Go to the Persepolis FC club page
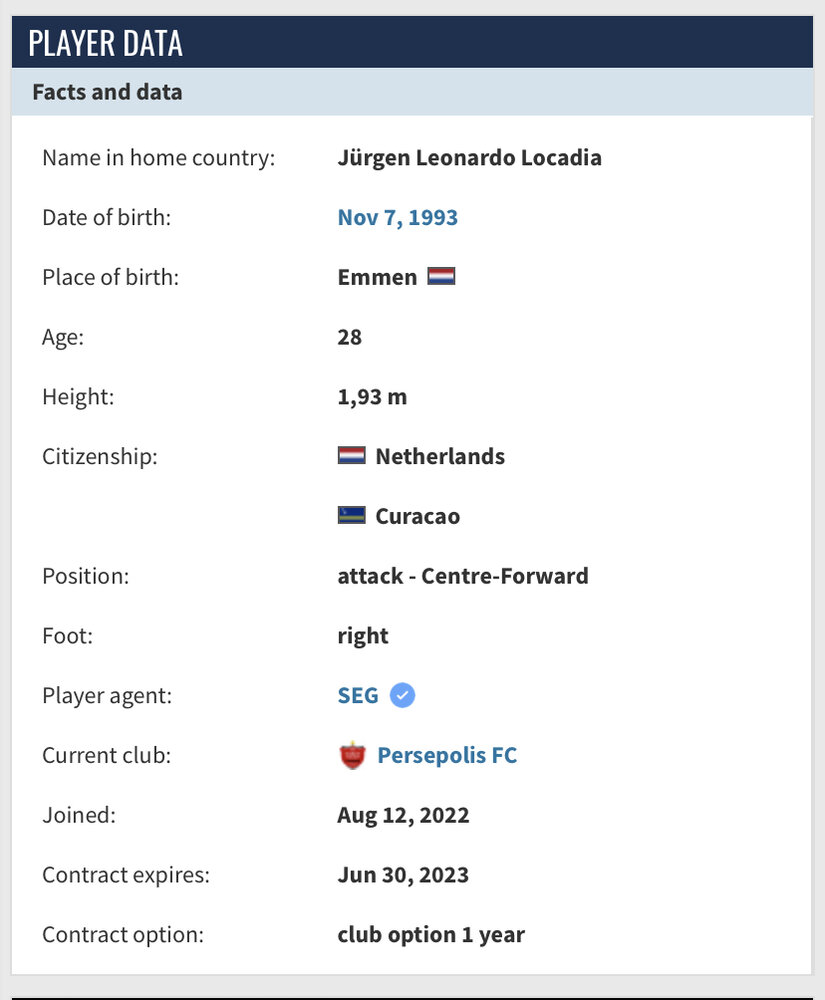This screenshot has width=825, height=1000. (447, 755)
